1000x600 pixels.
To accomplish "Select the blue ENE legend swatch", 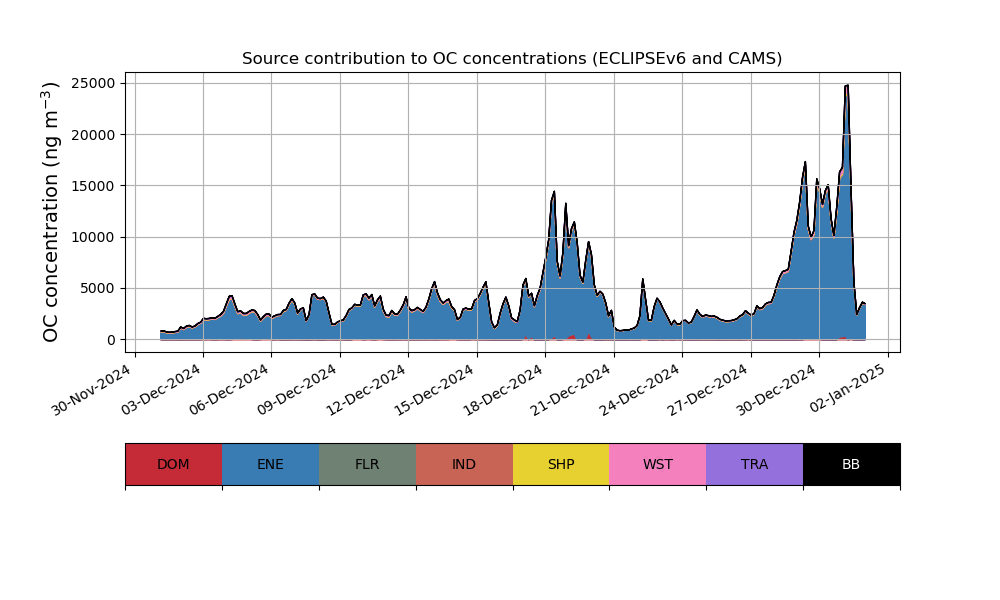I will pyautogui.click(x=270, y=464).
